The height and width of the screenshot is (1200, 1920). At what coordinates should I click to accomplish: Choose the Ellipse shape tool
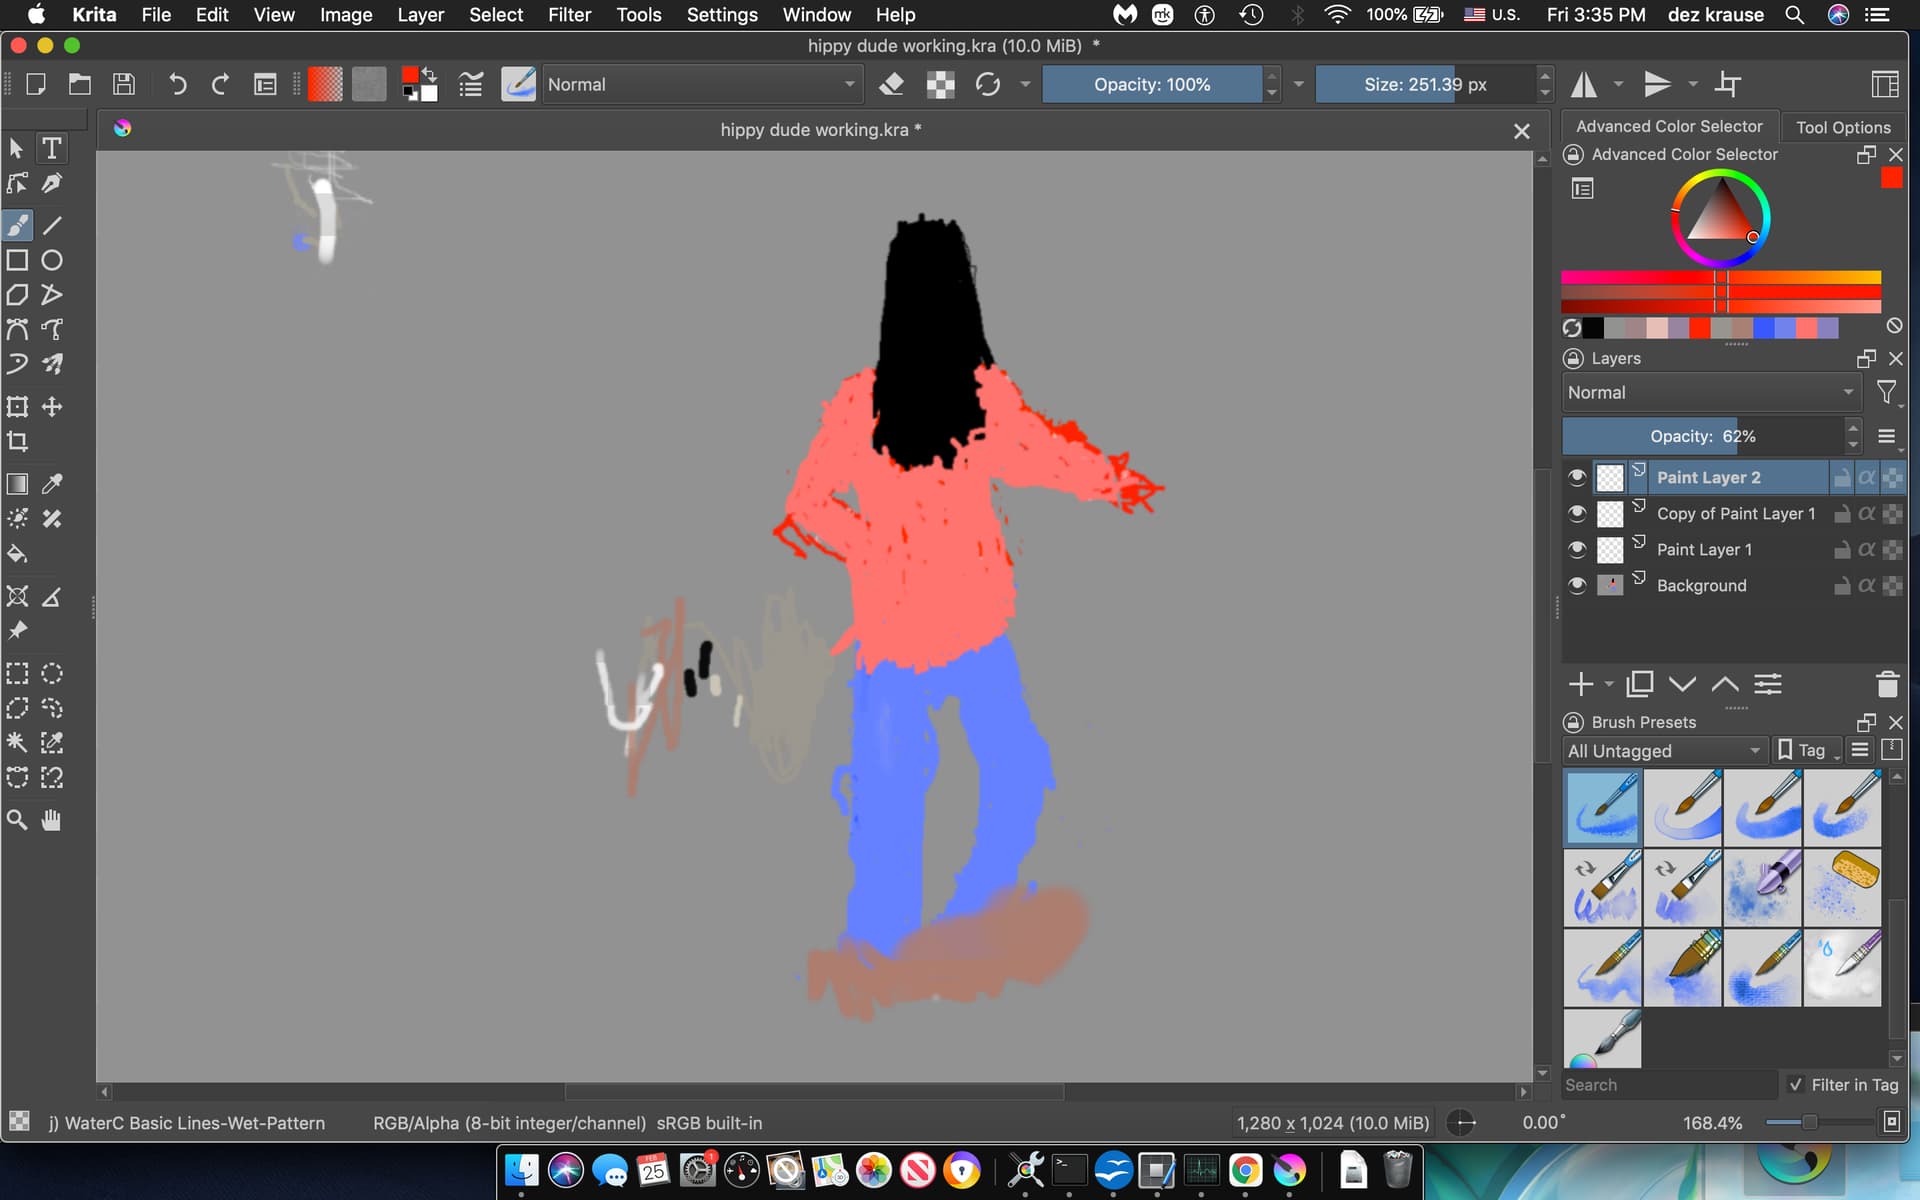(52, 260)
